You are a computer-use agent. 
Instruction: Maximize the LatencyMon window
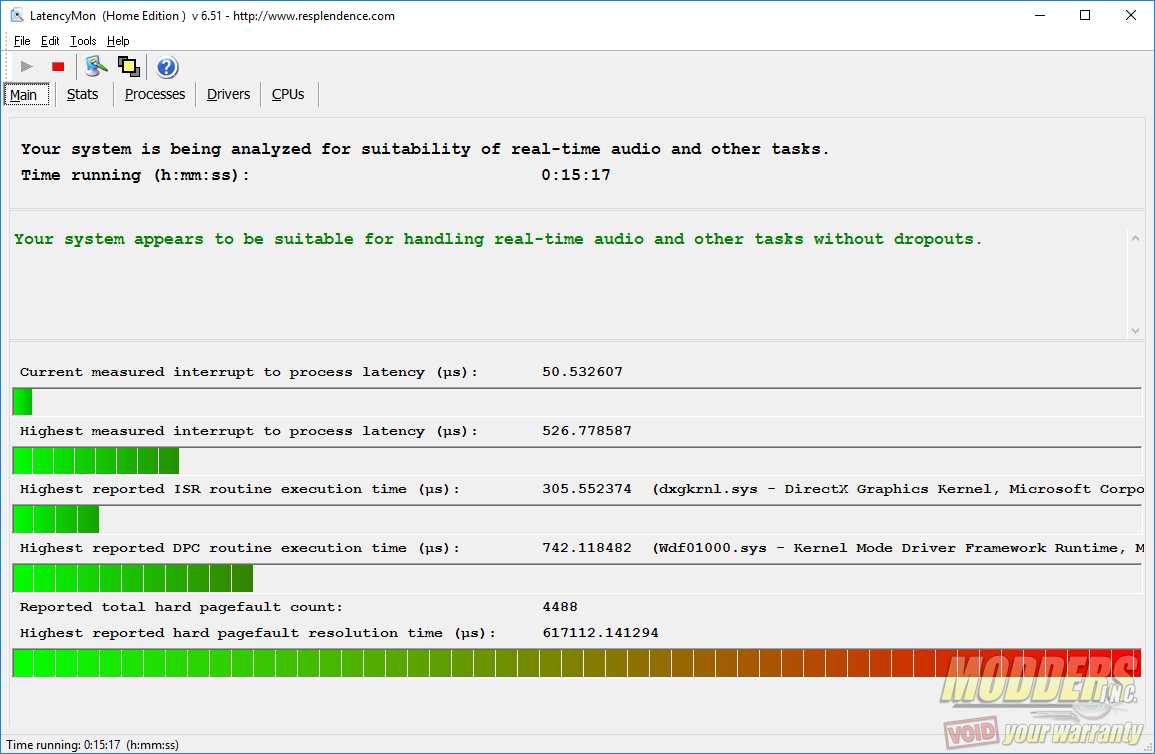point(1085,15)
